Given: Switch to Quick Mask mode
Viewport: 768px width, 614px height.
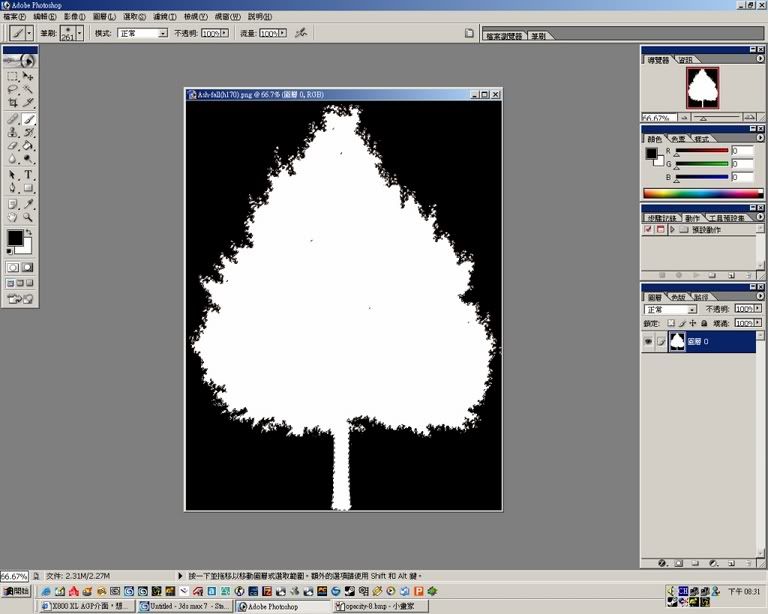Looking at the screenshot, I should [x=28, y=267].
